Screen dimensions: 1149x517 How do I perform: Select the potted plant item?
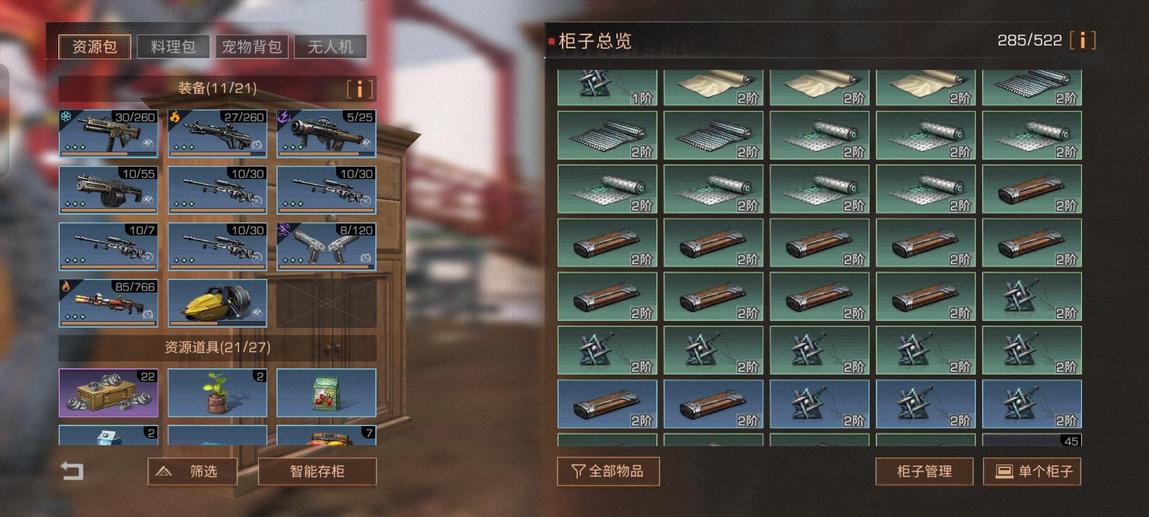[x=218, y=393]
